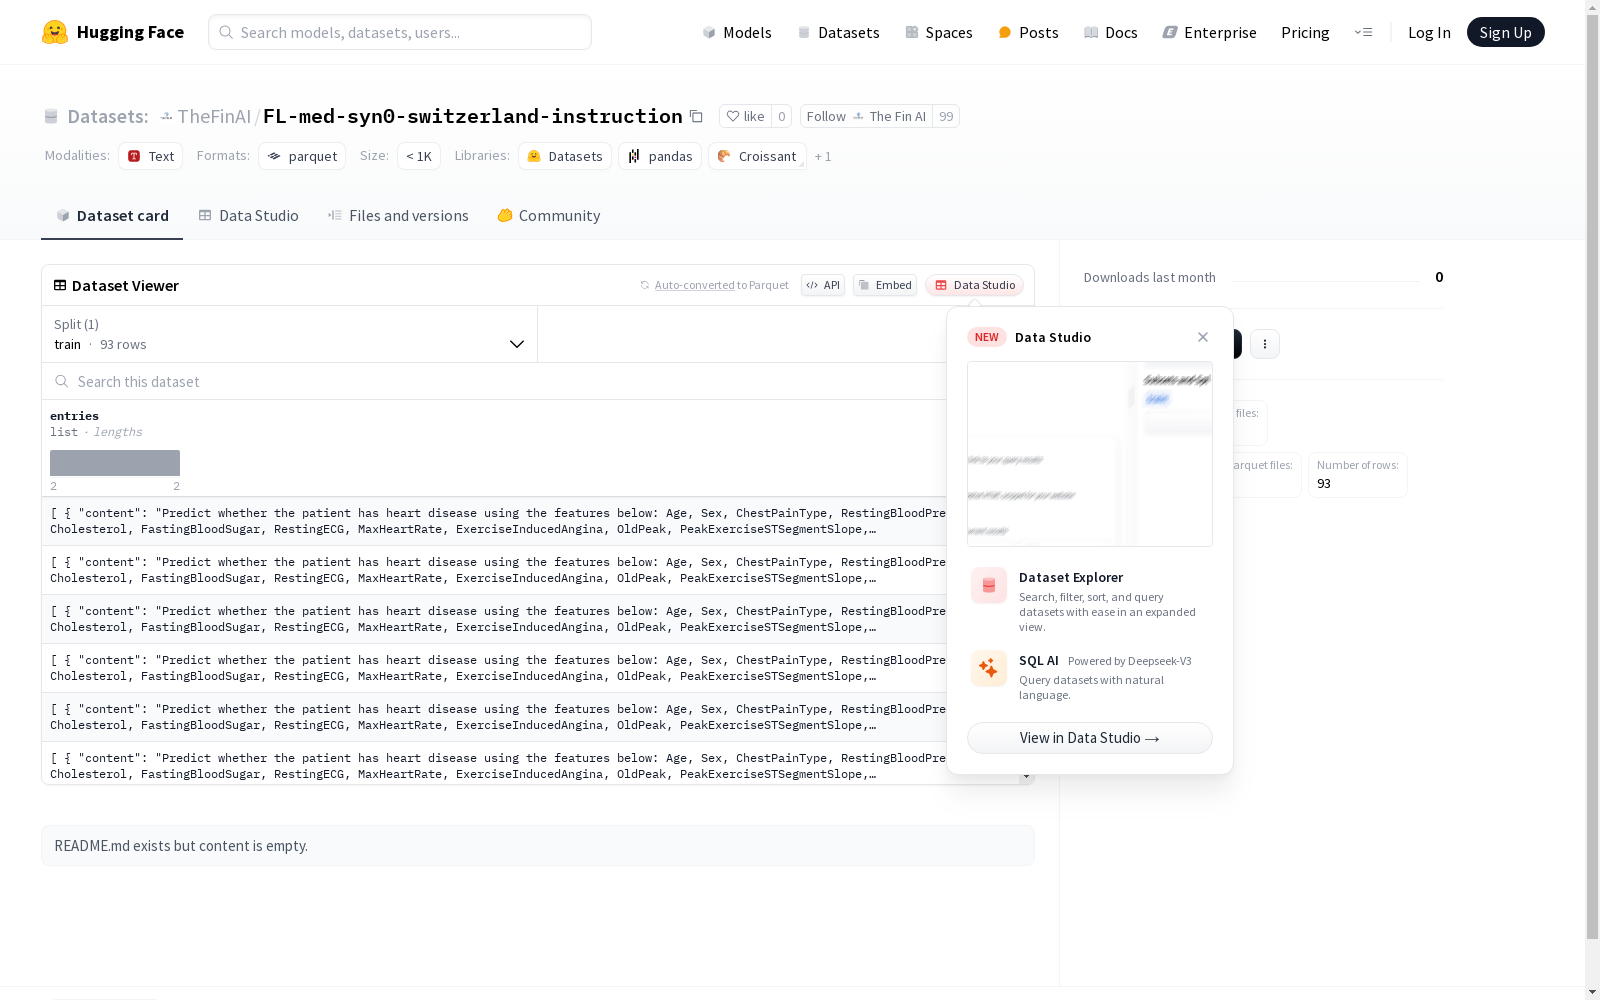Follow The Fin AI
1600x1000 pixels.
click(866, 116)
